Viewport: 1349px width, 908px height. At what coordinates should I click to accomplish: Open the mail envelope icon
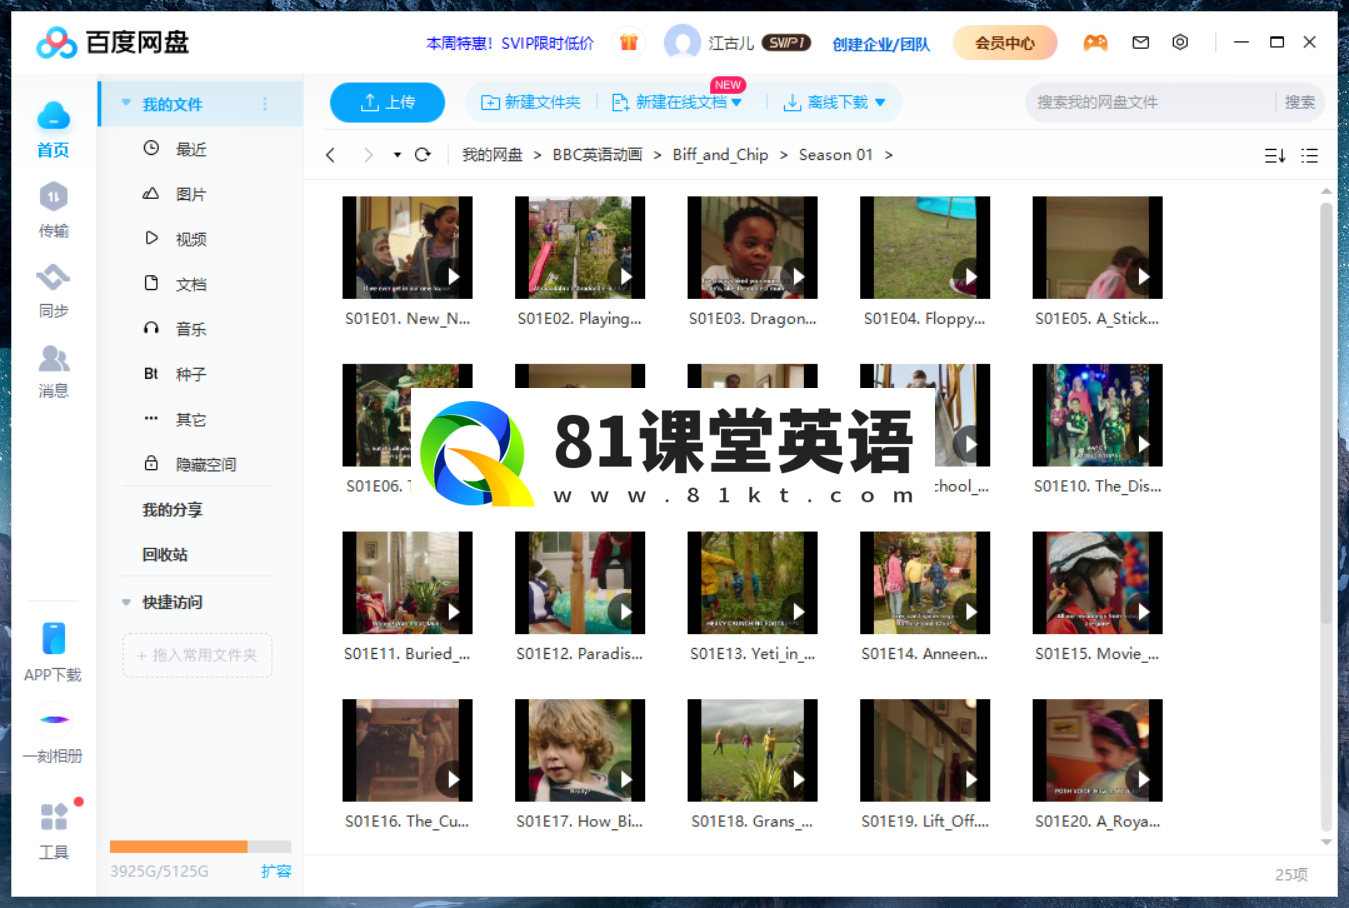(x=1140, y=42)
